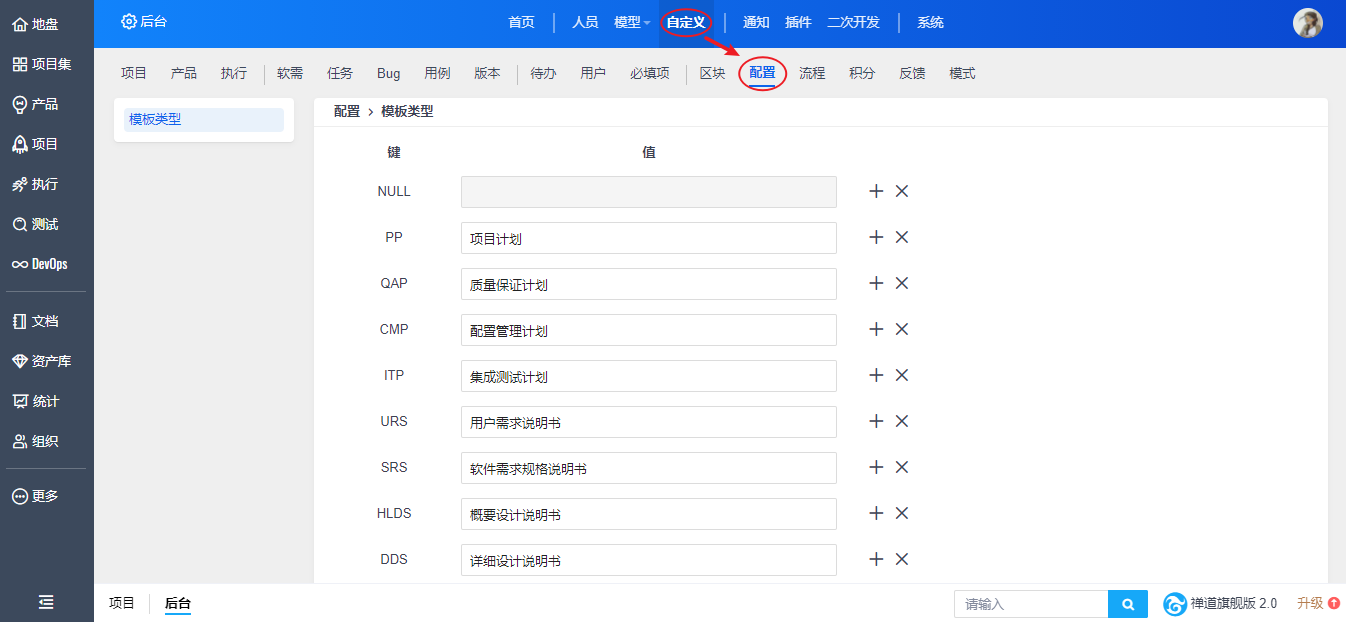Switch to the 流程 tab

coord(812,73)
